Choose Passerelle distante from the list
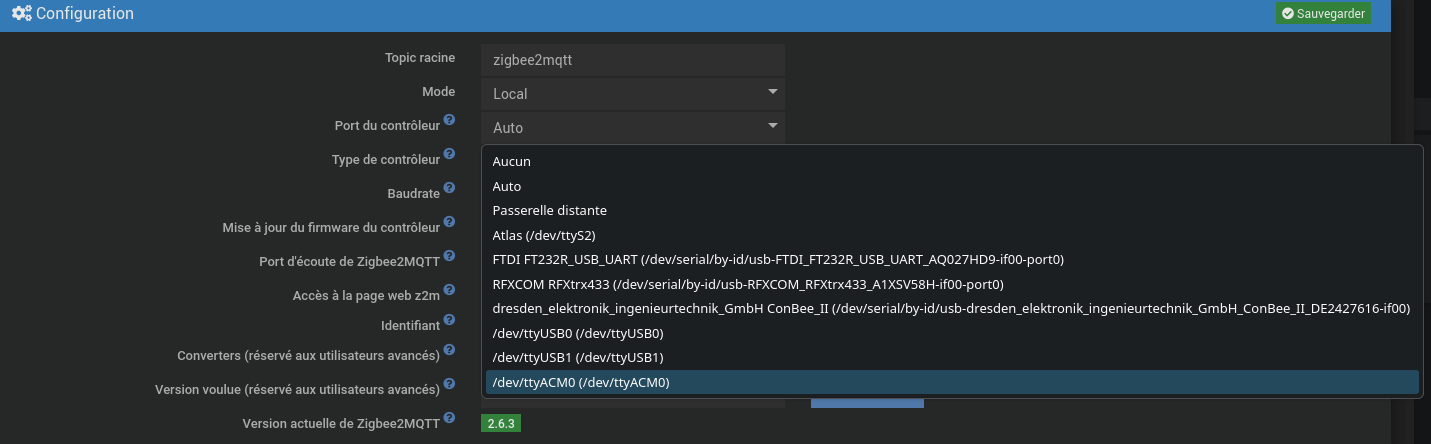 tap(550, 210)
